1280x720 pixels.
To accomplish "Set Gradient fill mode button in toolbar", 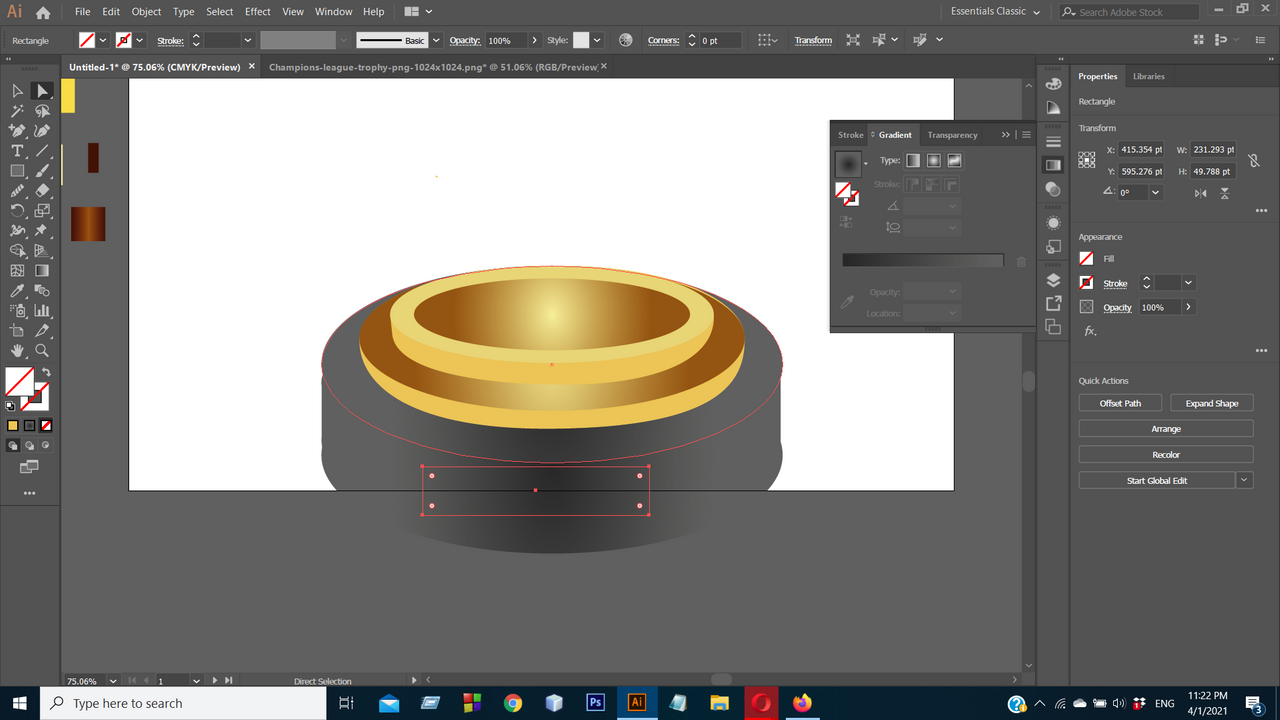I will click(x=29, y=425).
